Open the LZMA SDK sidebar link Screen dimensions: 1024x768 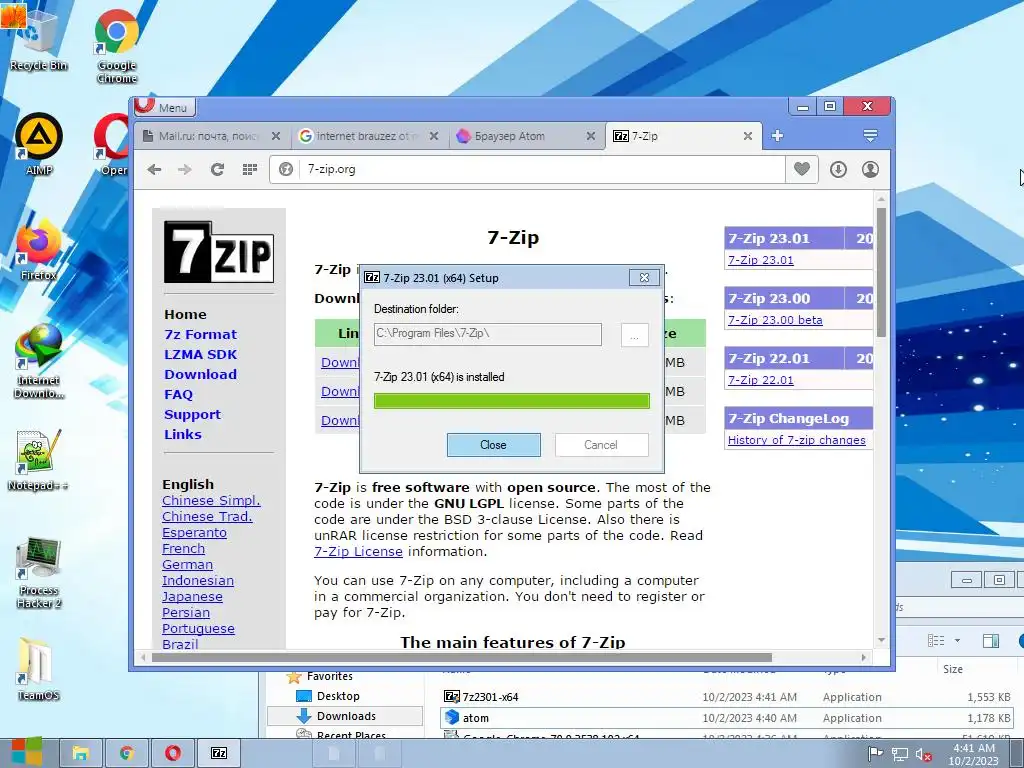[200, 355]
